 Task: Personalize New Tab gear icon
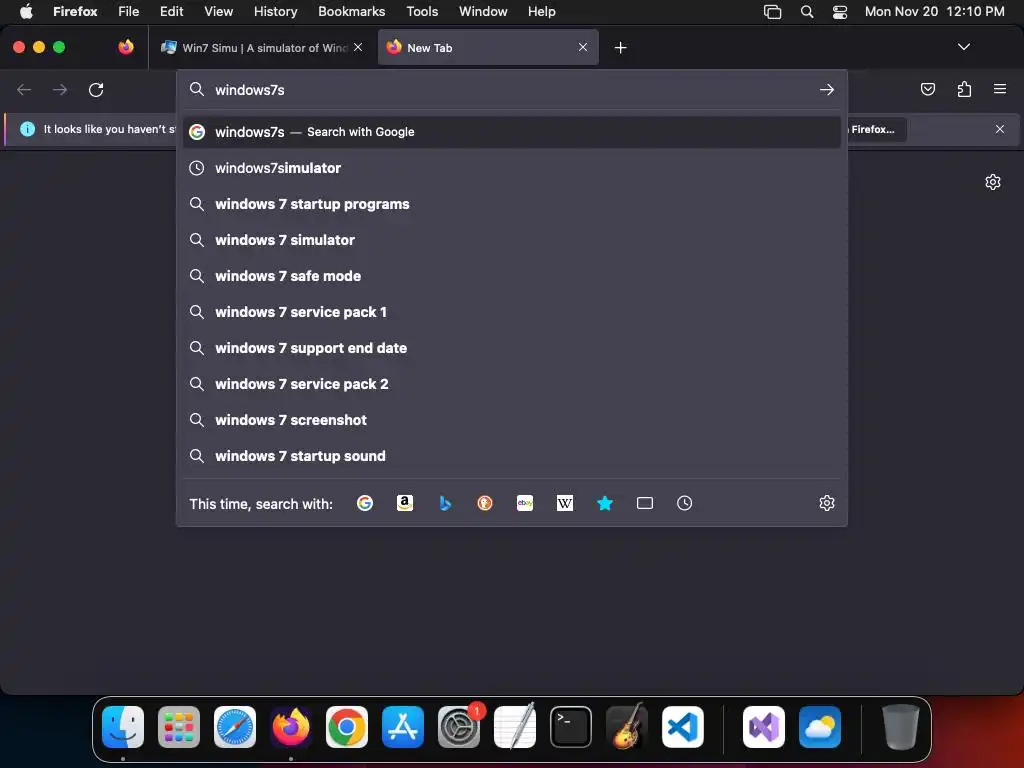point(993,182)
